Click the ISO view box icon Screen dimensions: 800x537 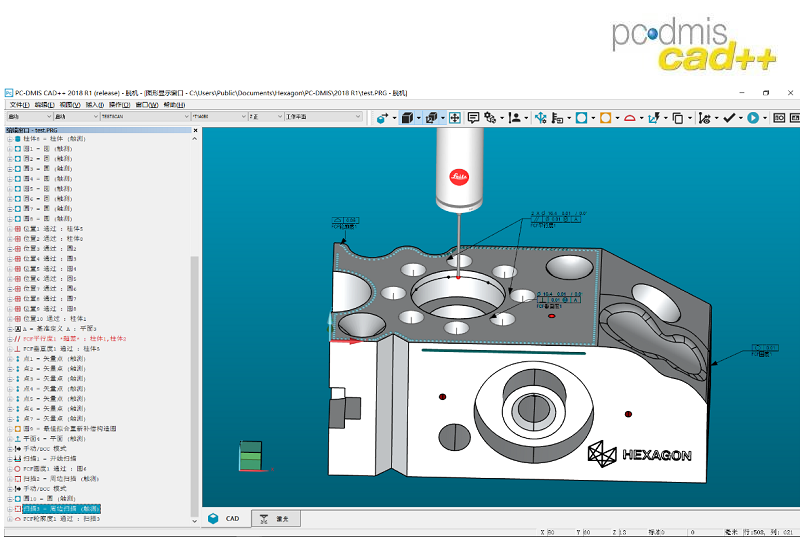tap(779, 118)
